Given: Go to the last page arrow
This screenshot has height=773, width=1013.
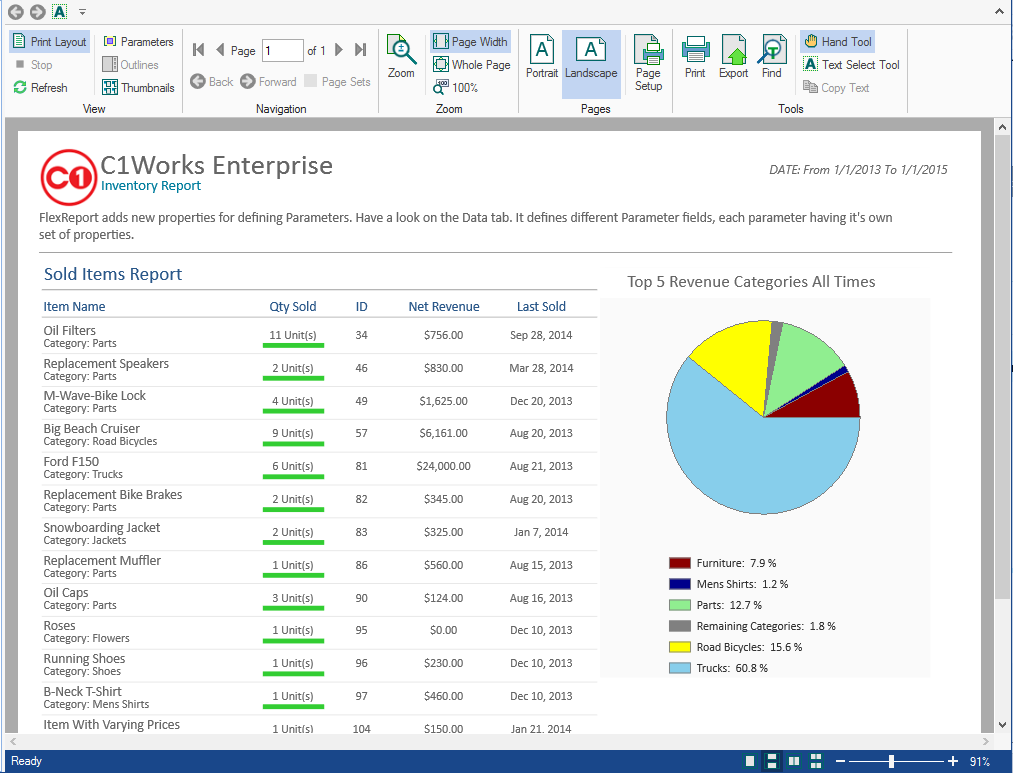Looking at the screenshot, I should 361,50.
